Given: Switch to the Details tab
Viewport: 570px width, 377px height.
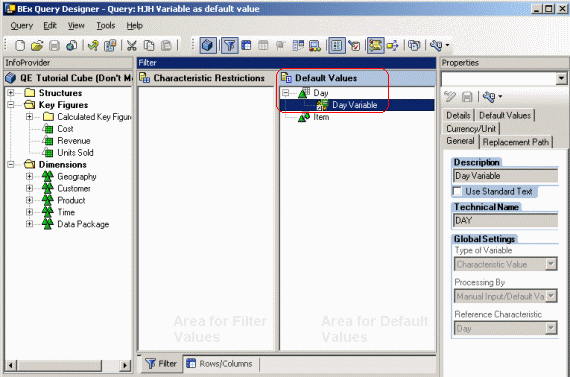Looking at the screenshot, I should [458, 116].
